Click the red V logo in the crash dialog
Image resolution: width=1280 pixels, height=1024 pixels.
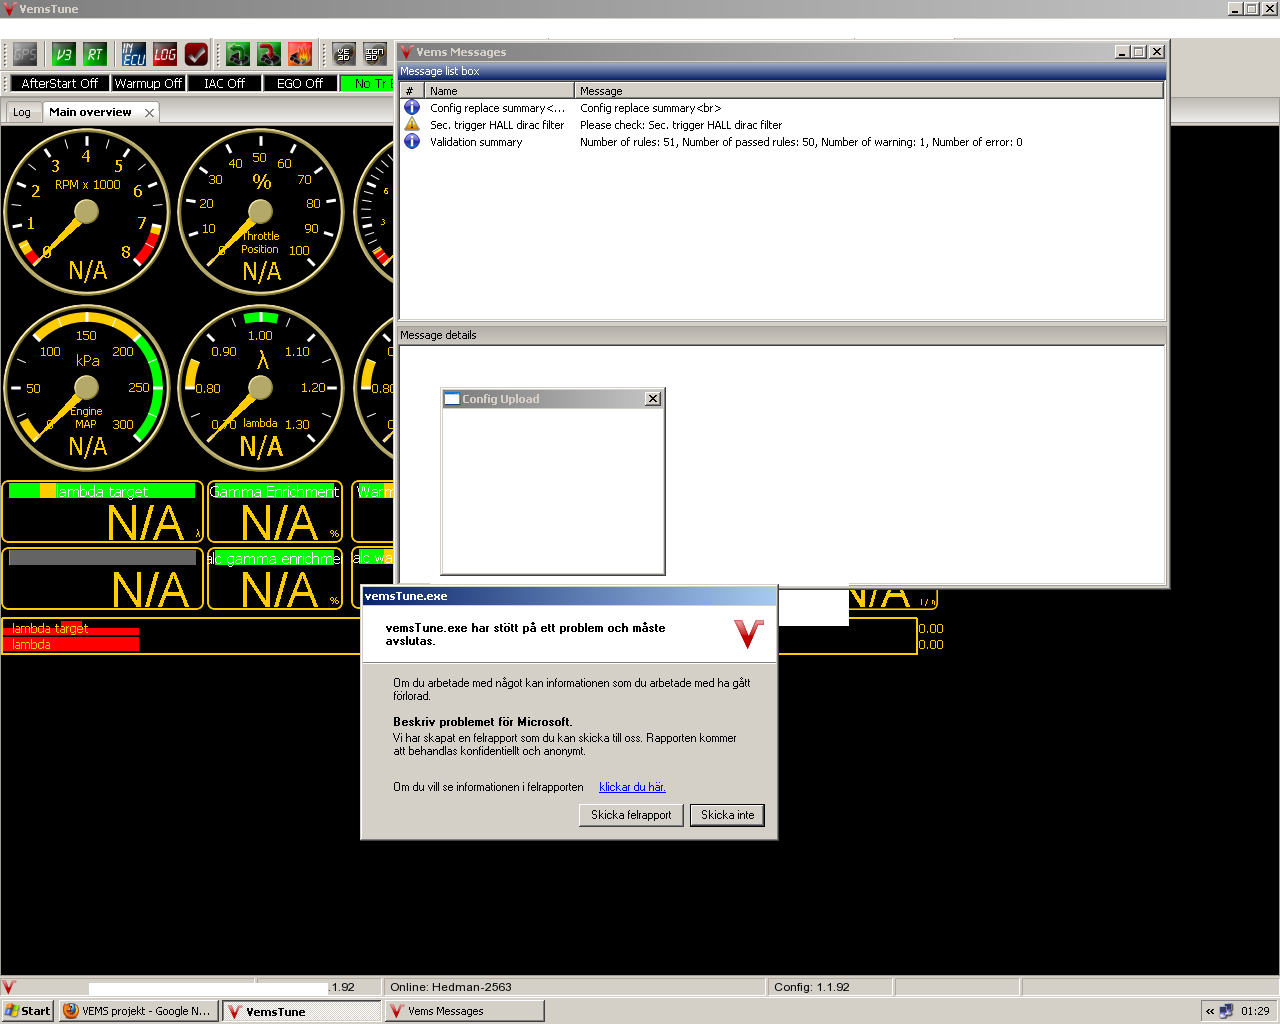[749, 634]
